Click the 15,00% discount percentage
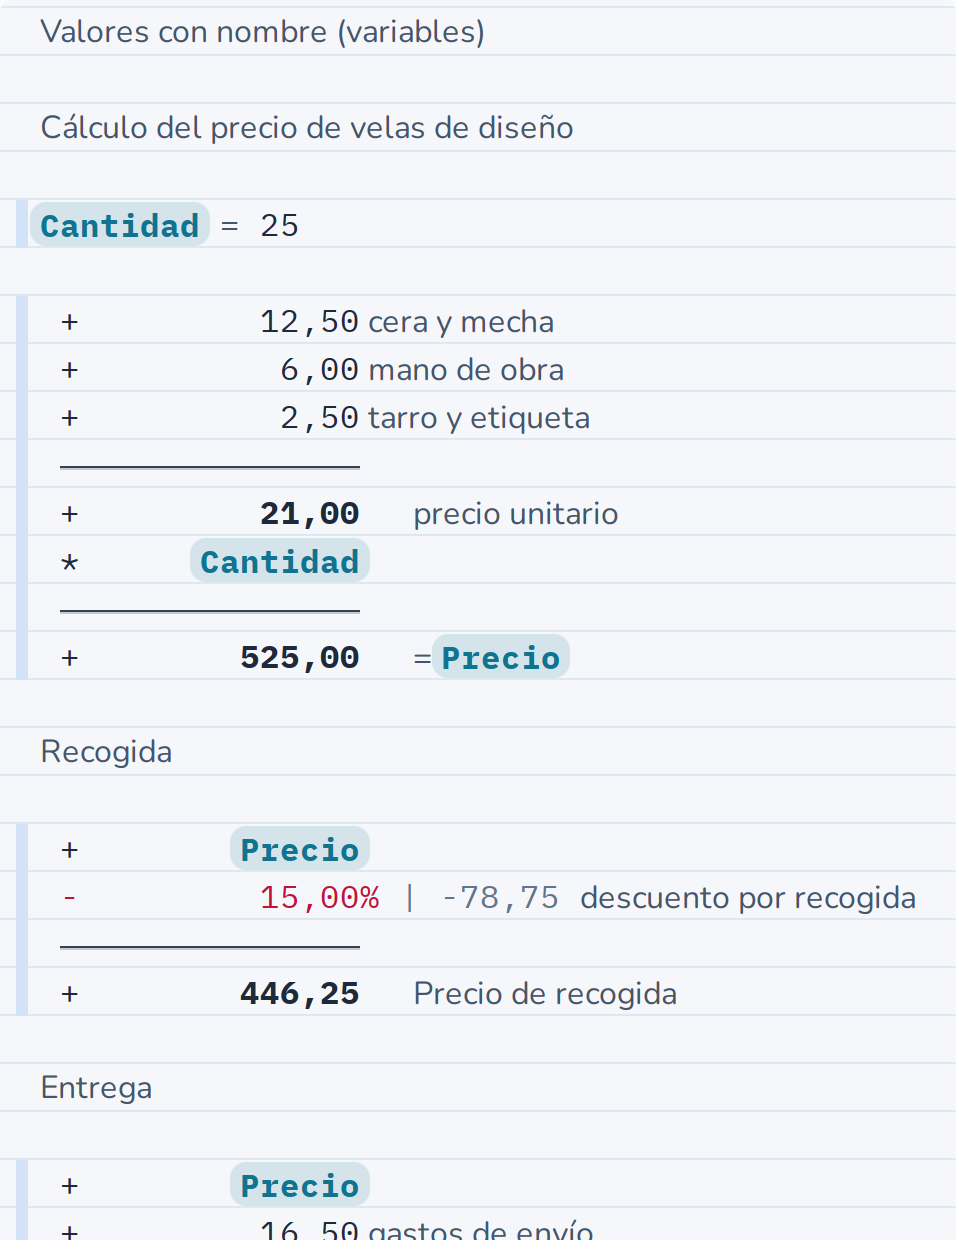956x1240 pixels. [x=319, y=897]
